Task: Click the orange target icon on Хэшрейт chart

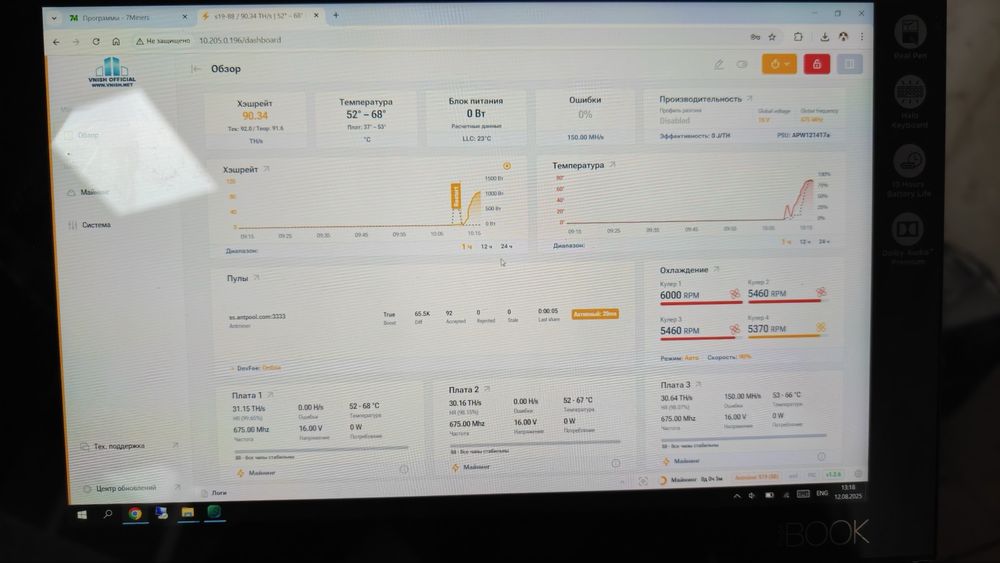Action: (507, 166)
